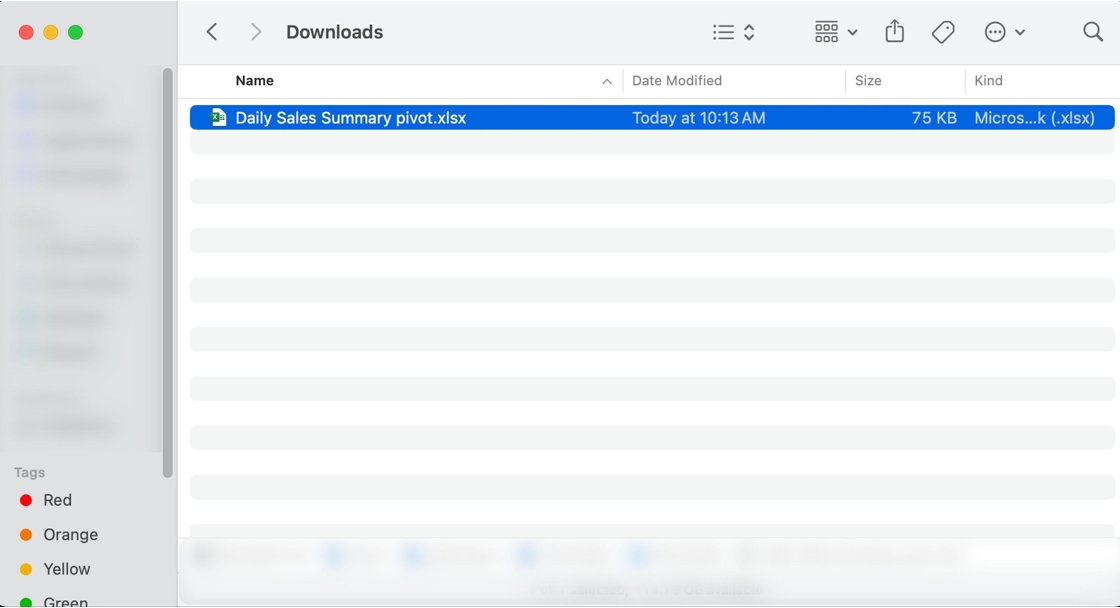Sort by Size column header
The width and height of the screenshot is (1120, 608).
868,81
